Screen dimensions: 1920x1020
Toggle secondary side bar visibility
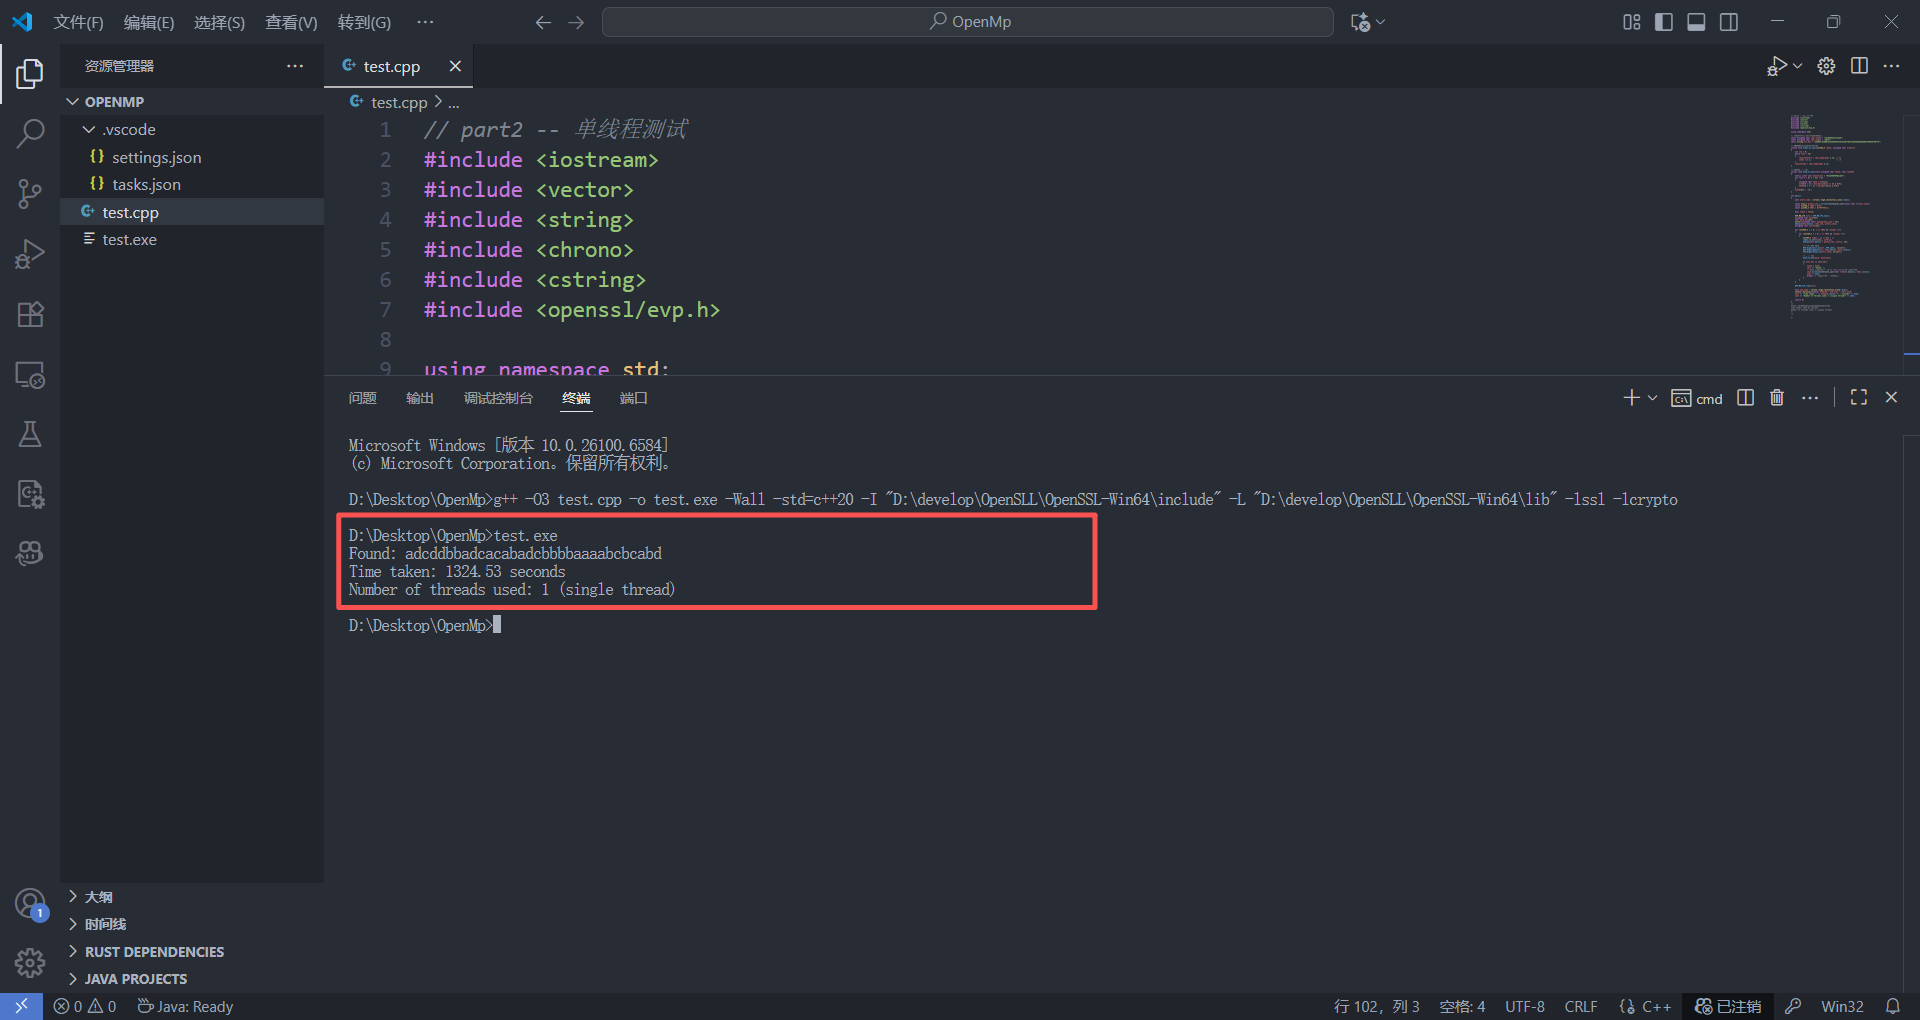coord(1729,22)
